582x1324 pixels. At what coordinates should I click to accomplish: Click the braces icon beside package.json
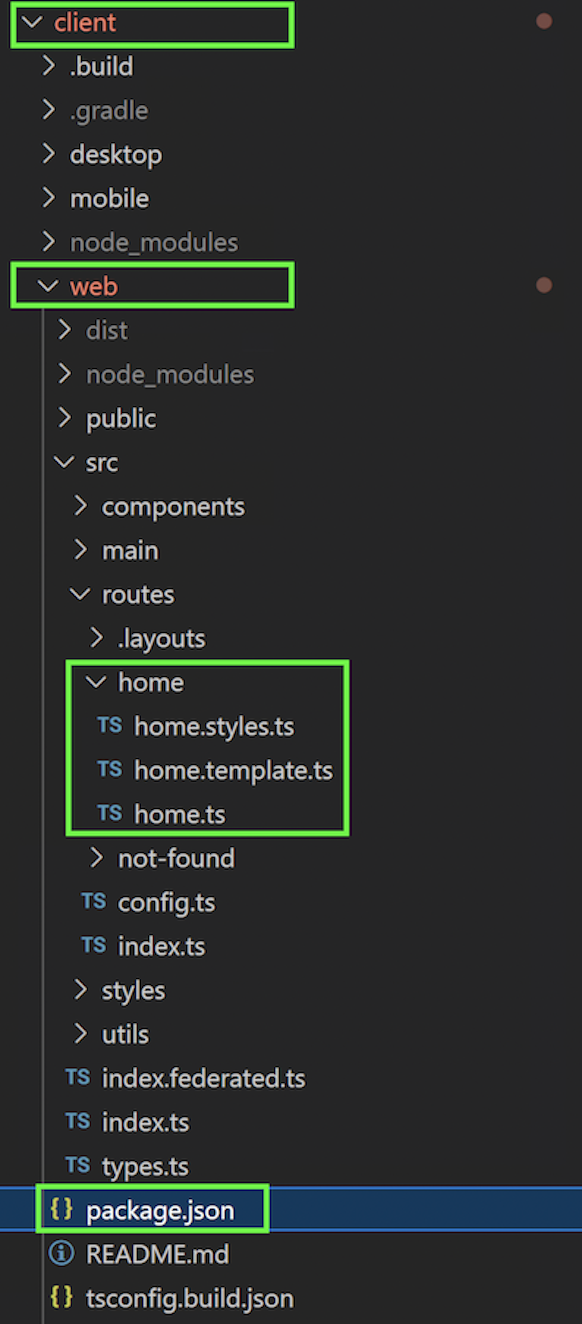point(62,1210)
